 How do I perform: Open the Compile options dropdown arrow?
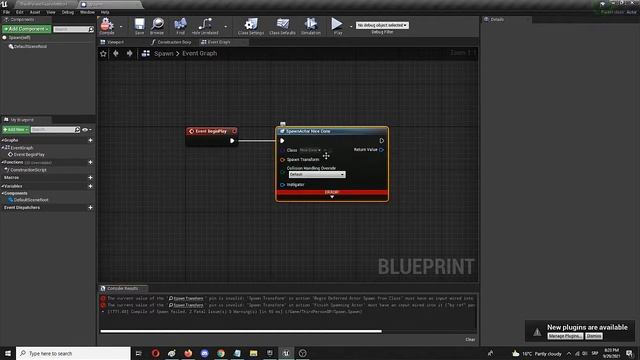(121, 27)
